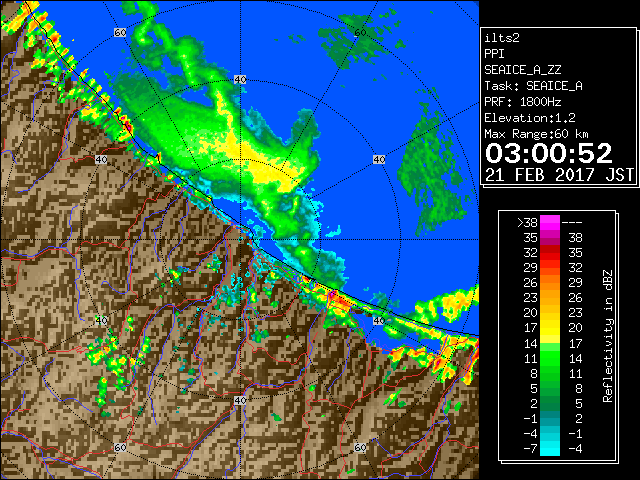Viewport: 640px width, 480px height.
Task: Click the 60 km ring label at upper left
Action: (120, 32)
